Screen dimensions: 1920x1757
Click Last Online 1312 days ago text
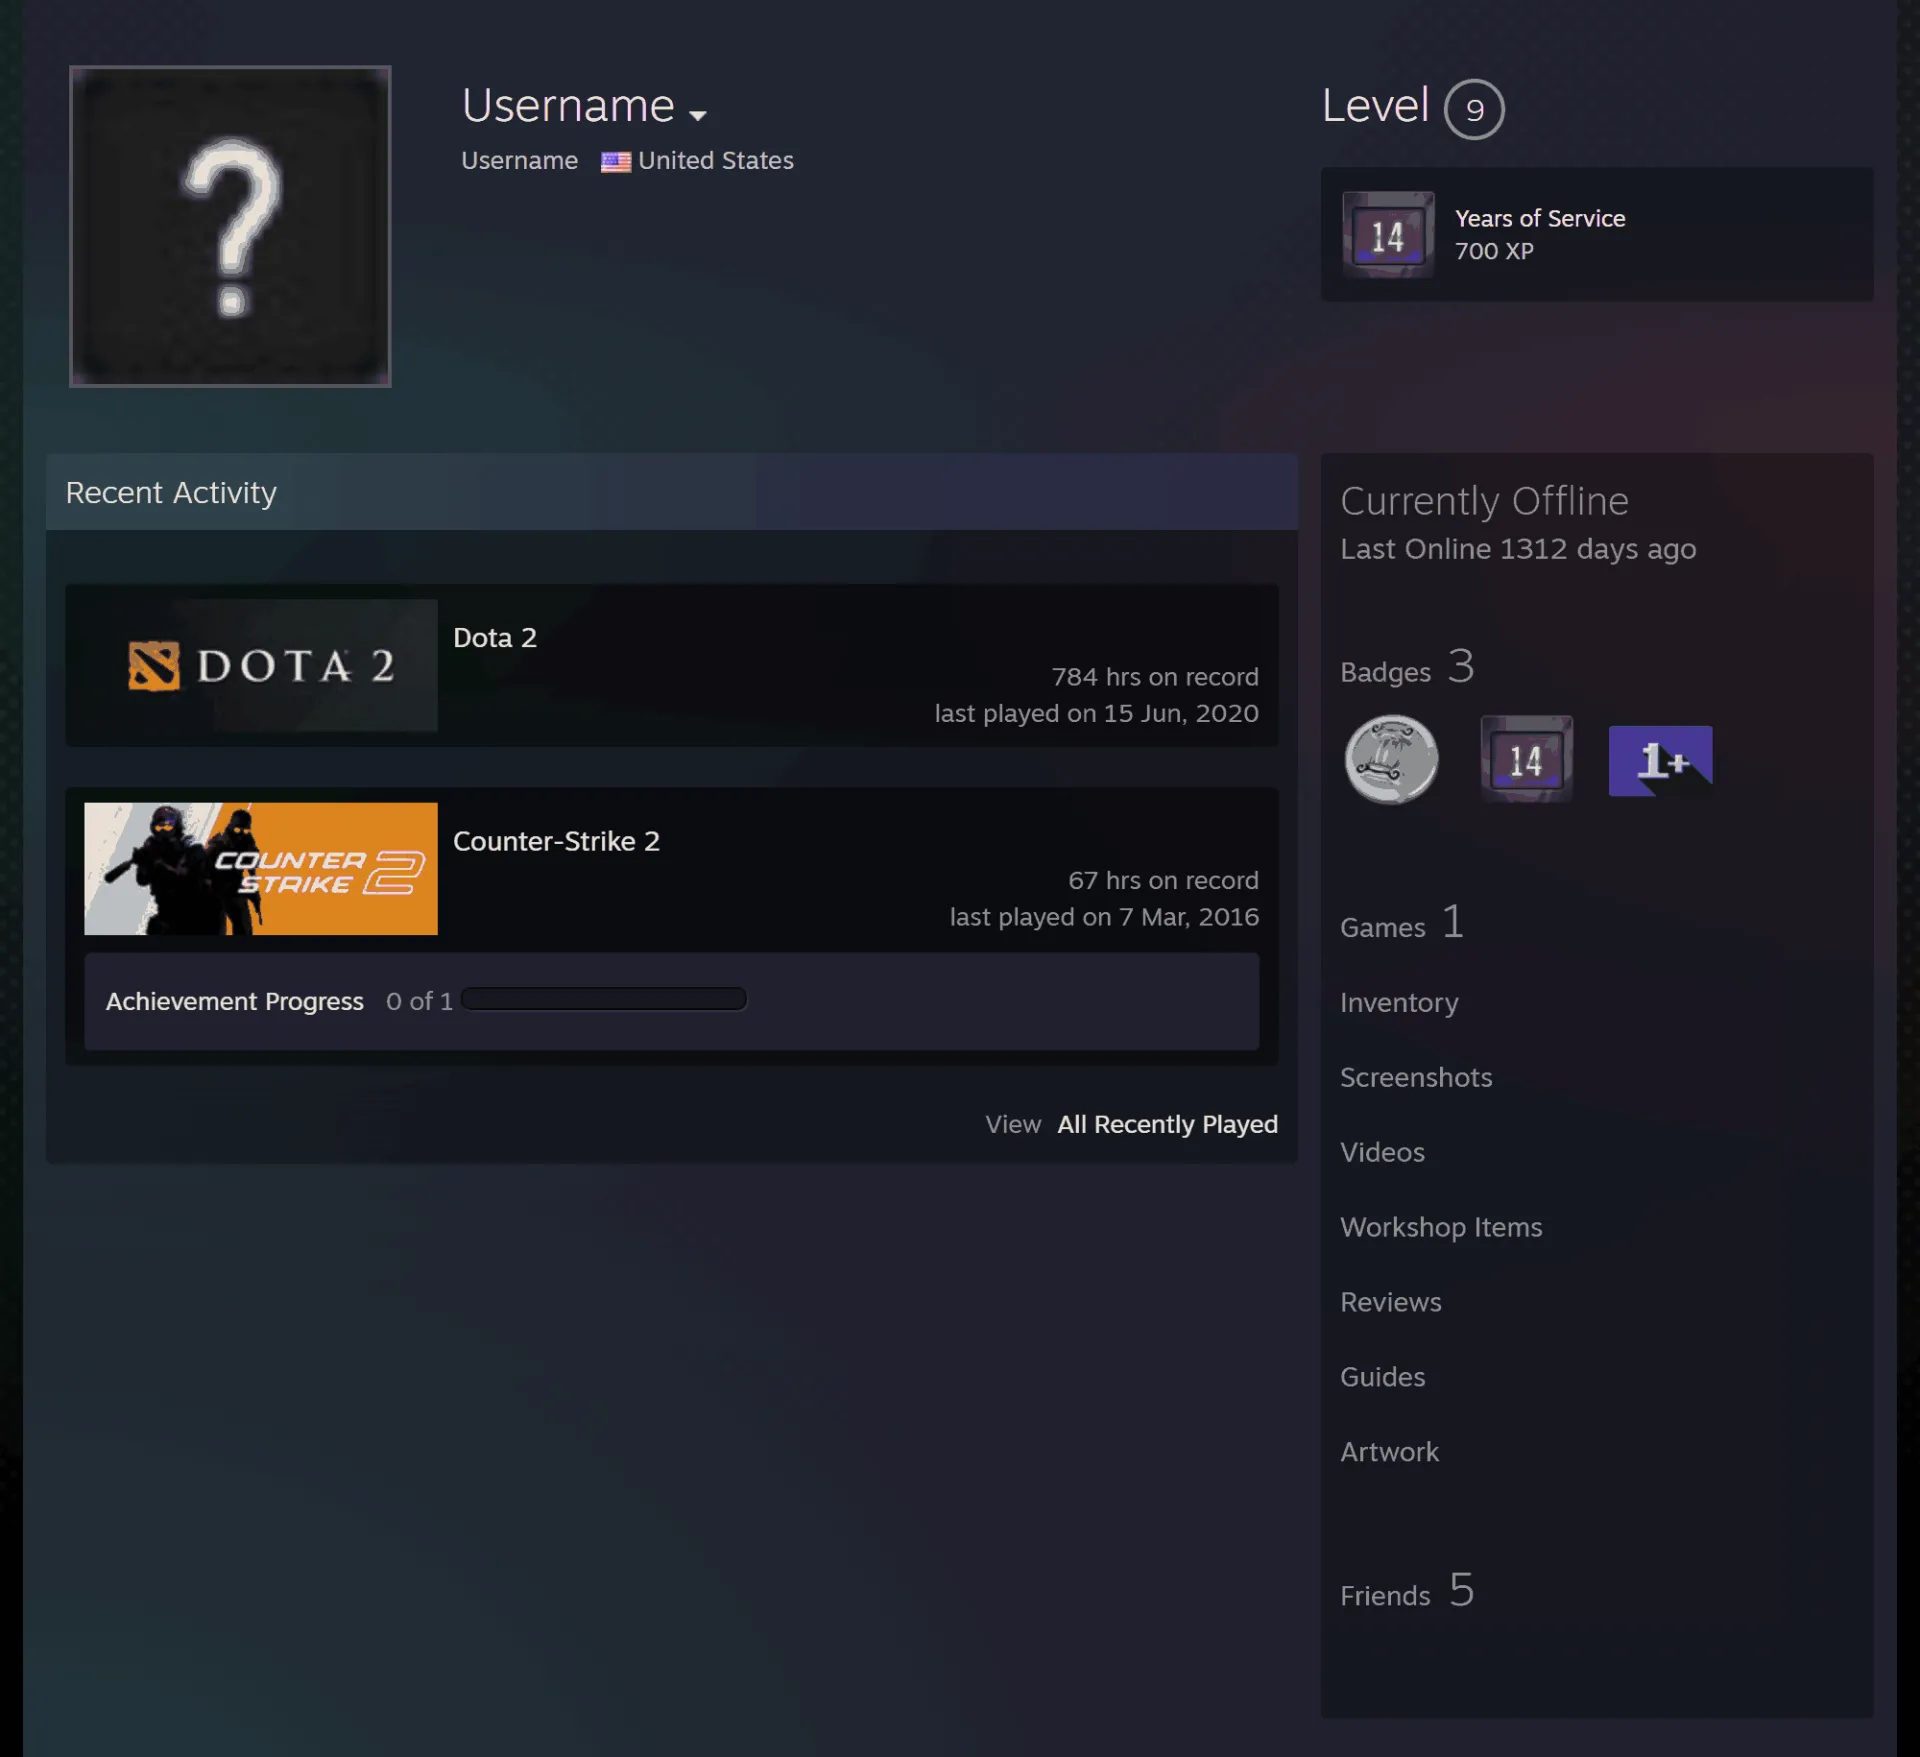pos(1517,549)
